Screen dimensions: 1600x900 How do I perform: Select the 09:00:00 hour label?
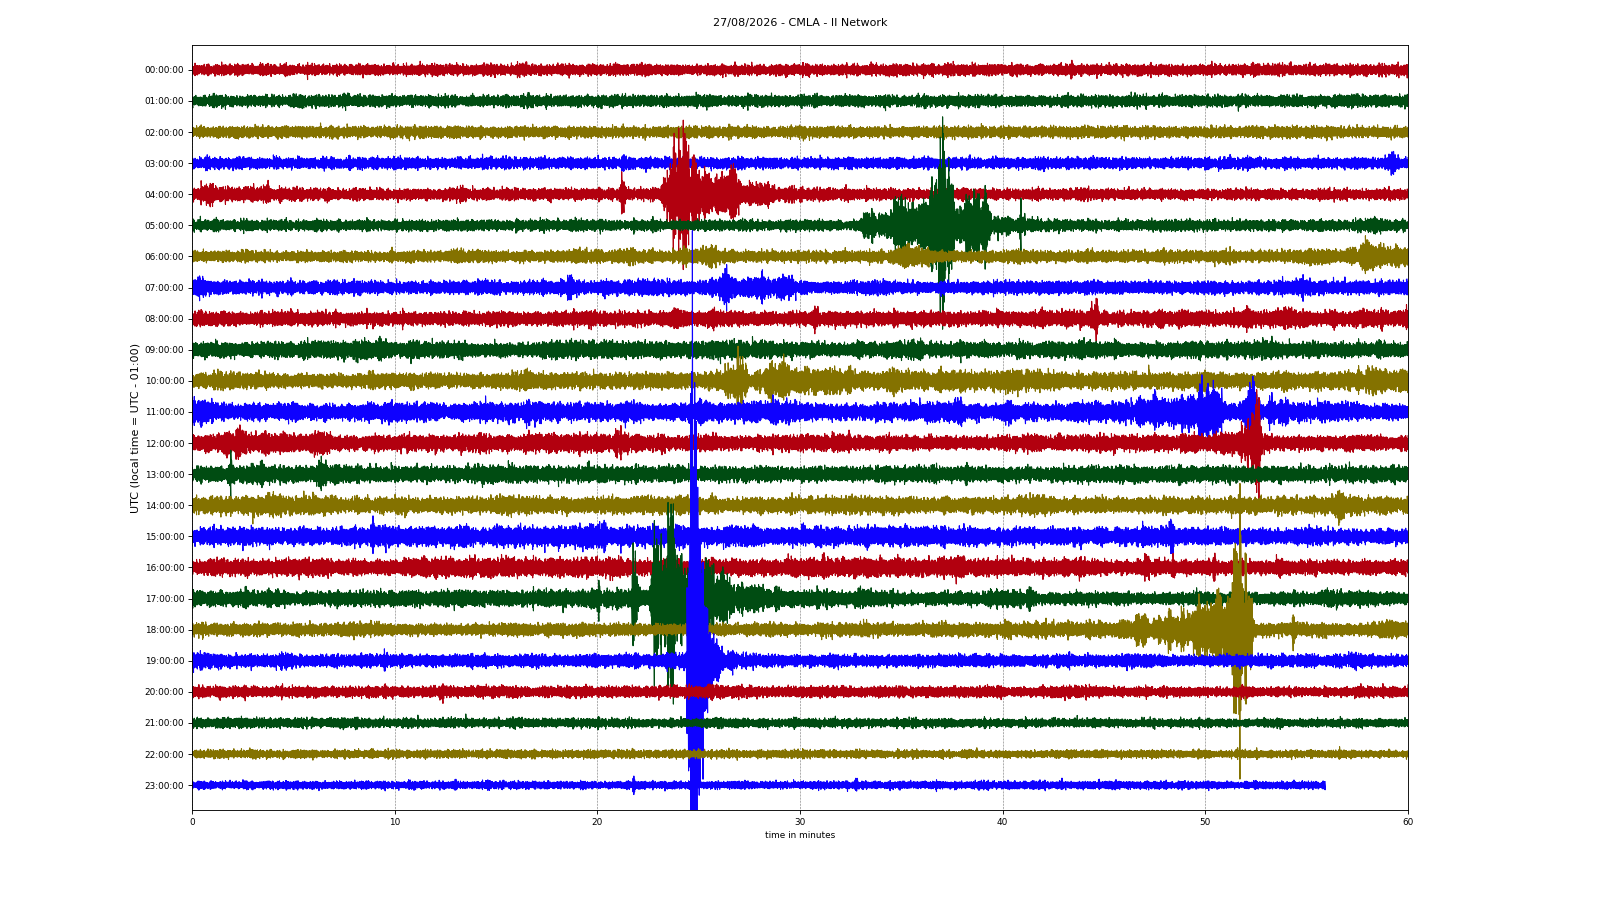(164, 350)
